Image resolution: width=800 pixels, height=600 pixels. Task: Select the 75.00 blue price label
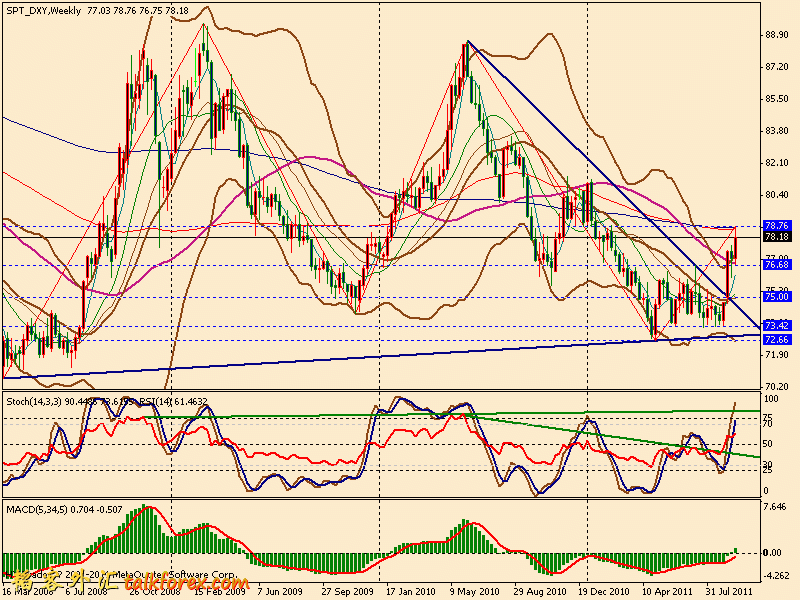click(x=777, y=297)
